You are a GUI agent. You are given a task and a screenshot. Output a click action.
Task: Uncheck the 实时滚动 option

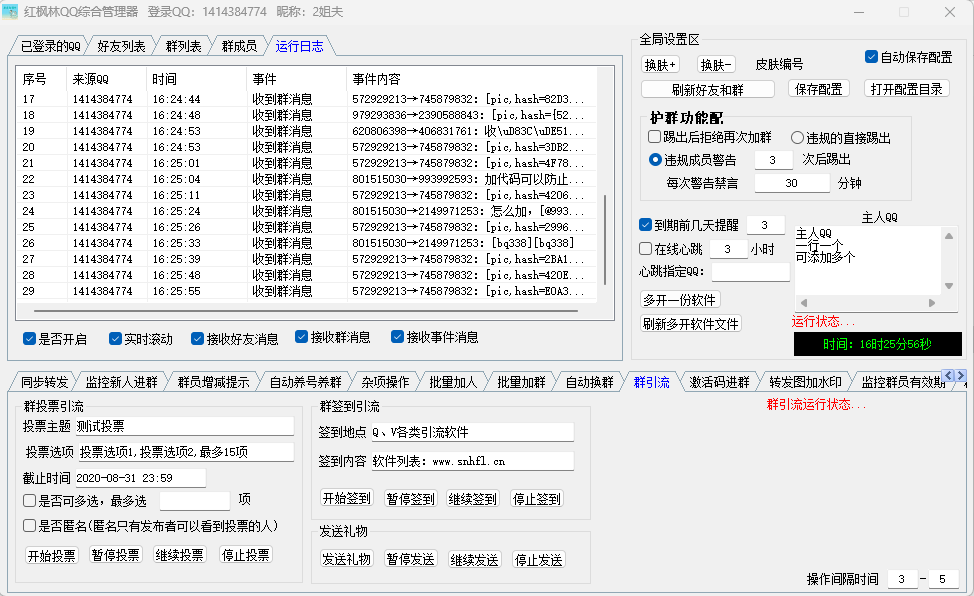click(116, 338)
